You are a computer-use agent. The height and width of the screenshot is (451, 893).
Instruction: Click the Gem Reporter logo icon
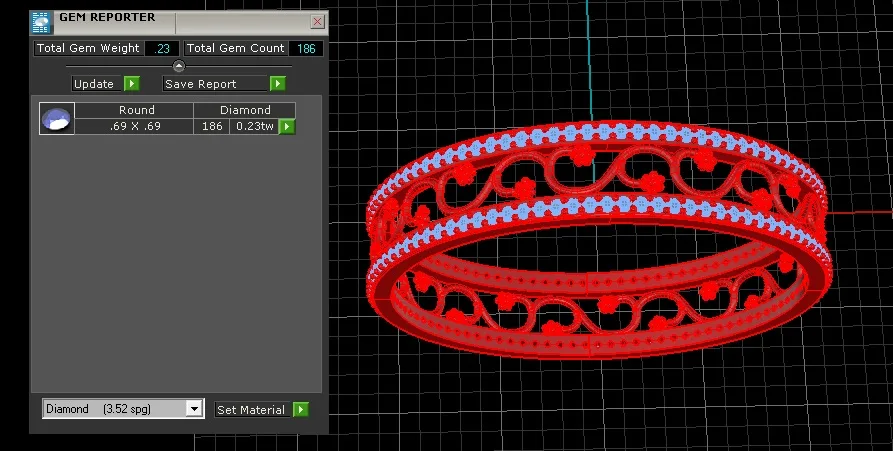click(x=42, y=23)
